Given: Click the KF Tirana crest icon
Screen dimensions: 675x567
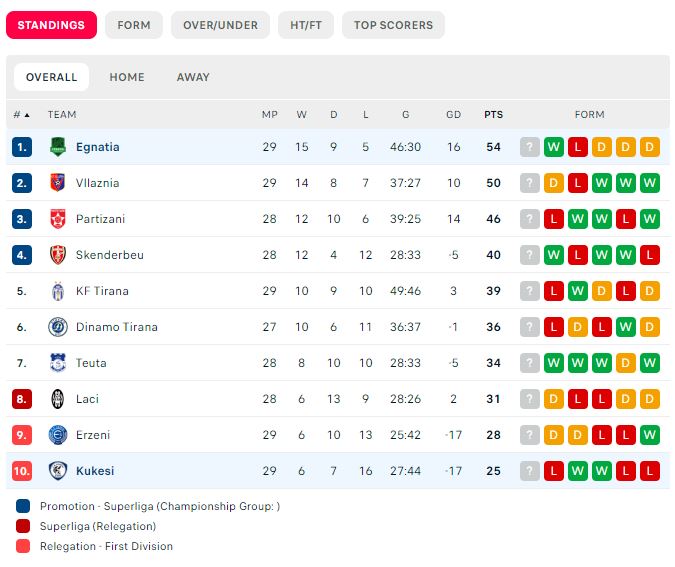Looking at the screenshot, I should [58, 291].
